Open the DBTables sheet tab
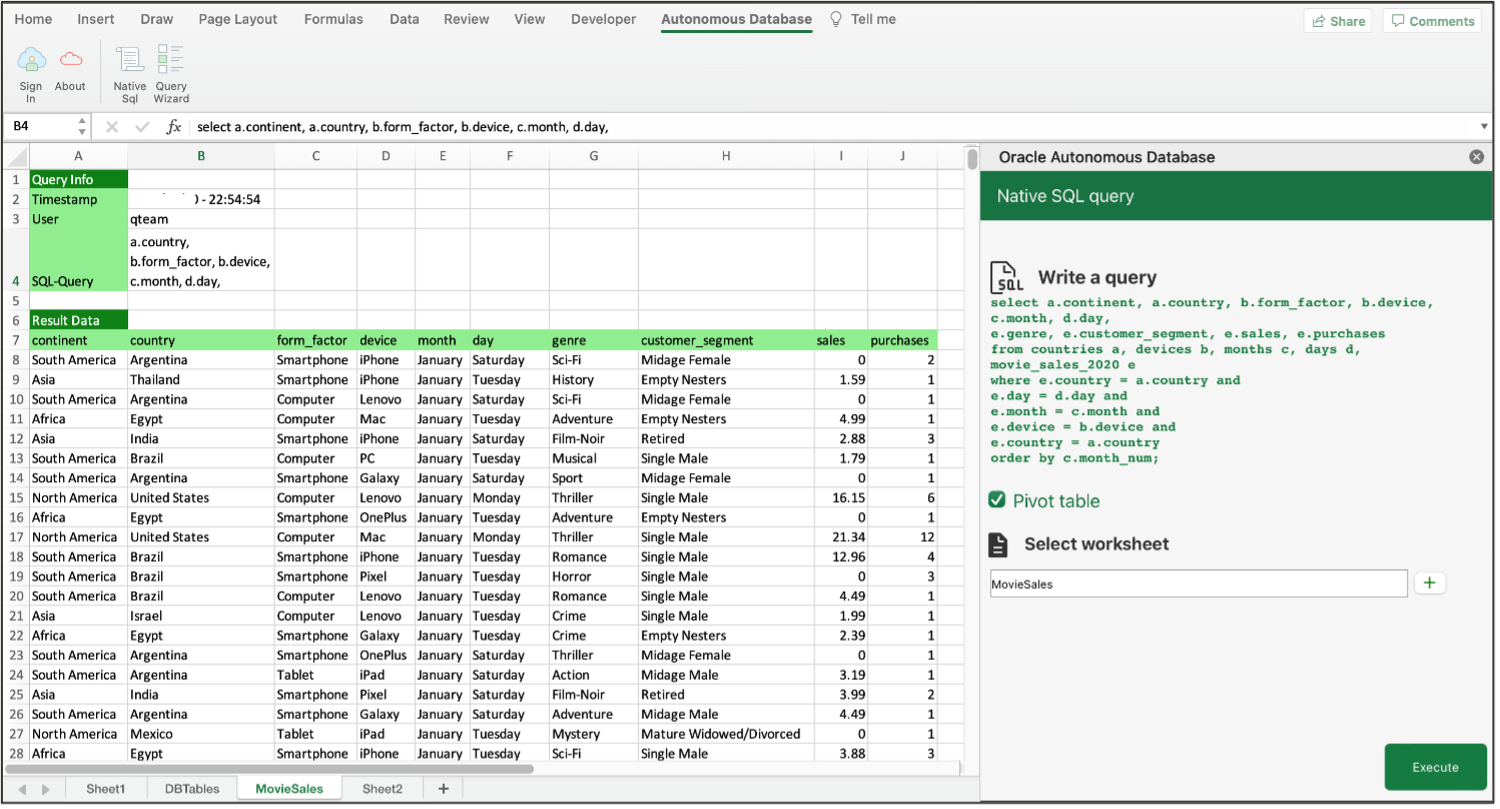Image resolution: width=1500 pixels, height=809 pixels. coord(192,789)
